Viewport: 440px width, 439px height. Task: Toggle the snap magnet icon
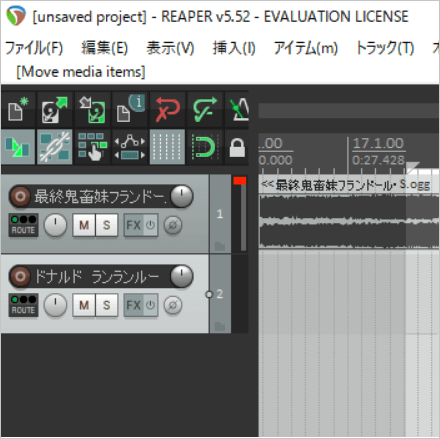[x=205, y=147]
